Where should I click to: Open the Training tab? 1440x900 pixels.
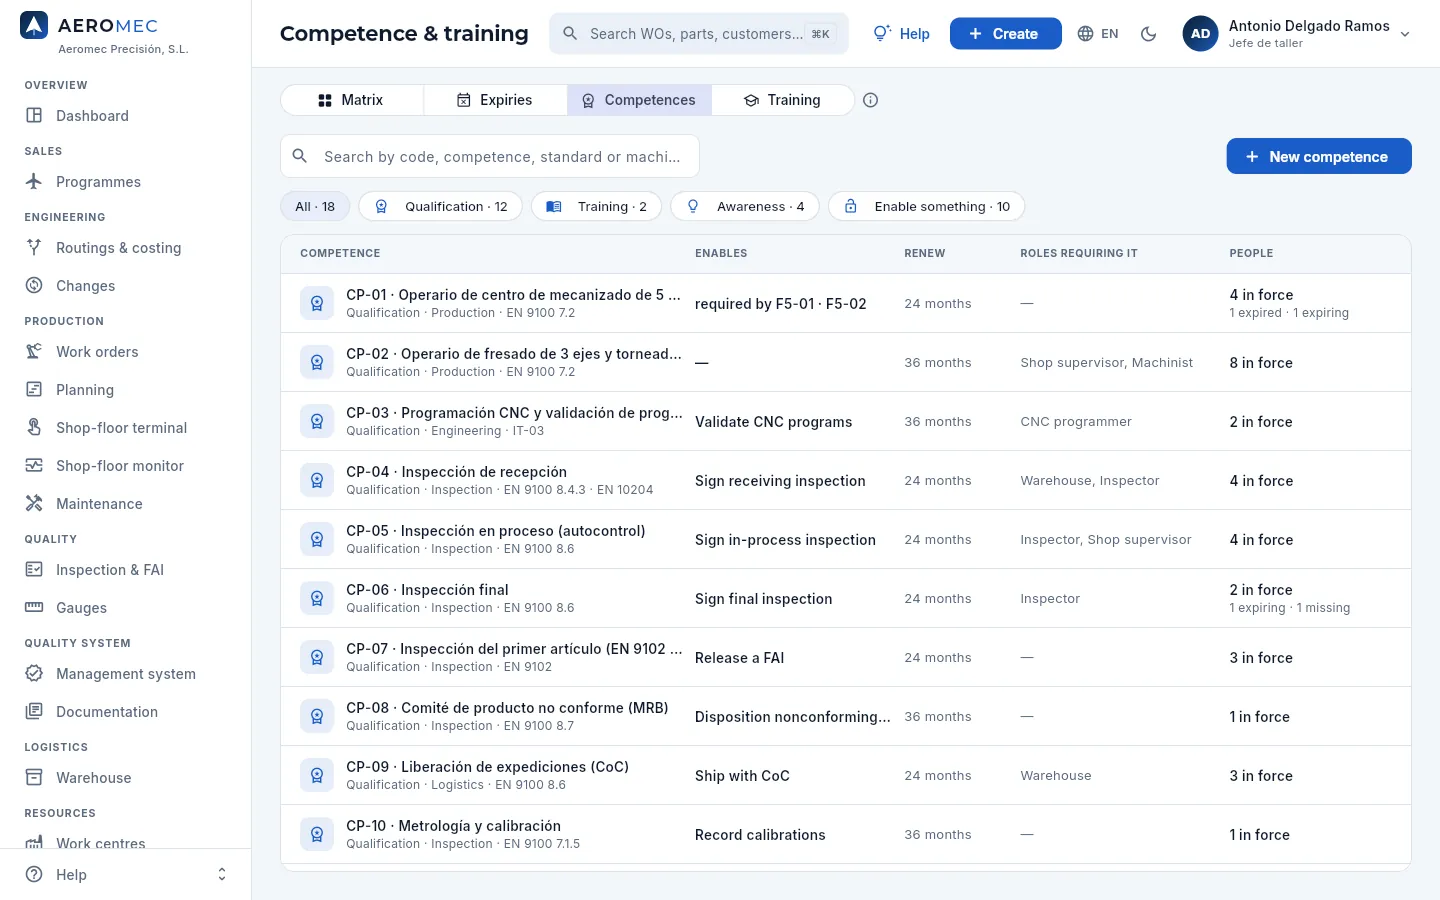point(783,100)
